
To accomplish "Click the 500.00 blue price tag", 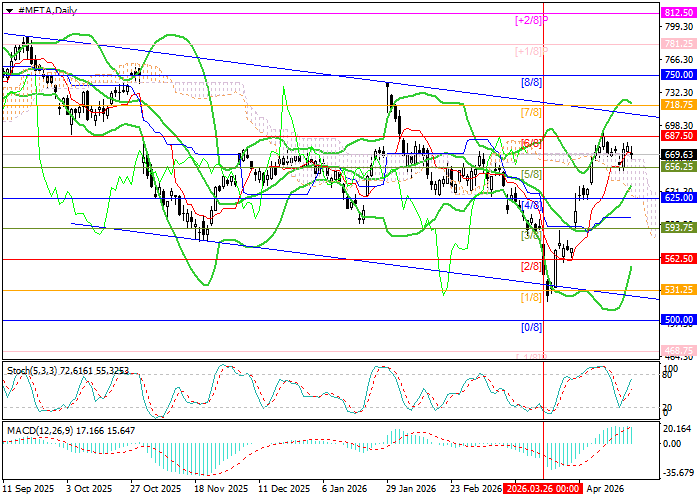I will click(x=679, y=320).
